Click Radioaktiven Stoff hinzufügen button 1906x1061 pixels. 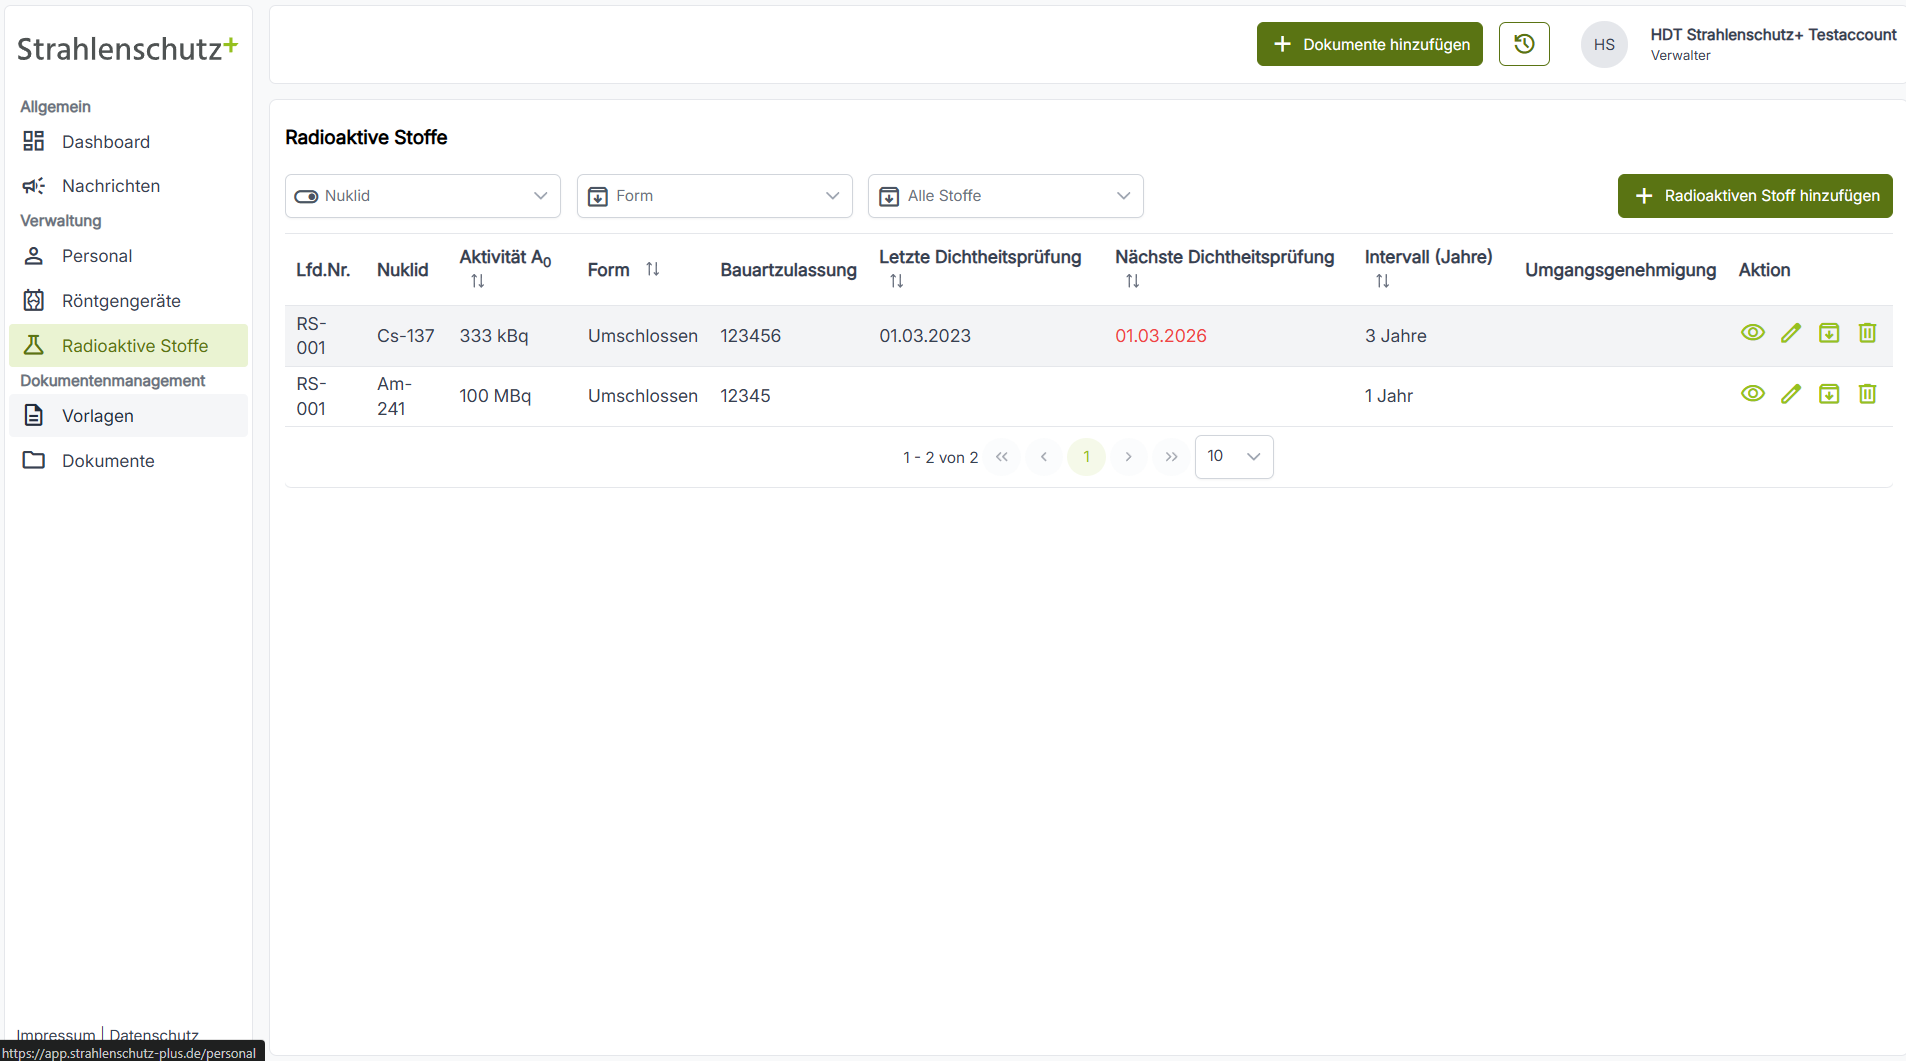pyautogui.click(x=1755, y=196)
